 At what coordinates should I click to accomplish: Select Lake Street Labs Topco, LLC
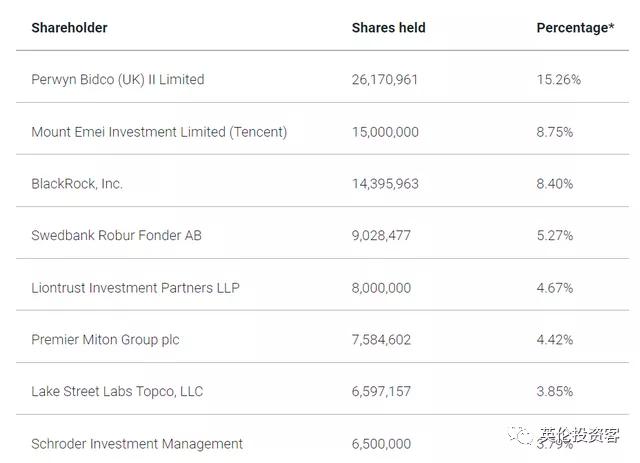[117, 392]
